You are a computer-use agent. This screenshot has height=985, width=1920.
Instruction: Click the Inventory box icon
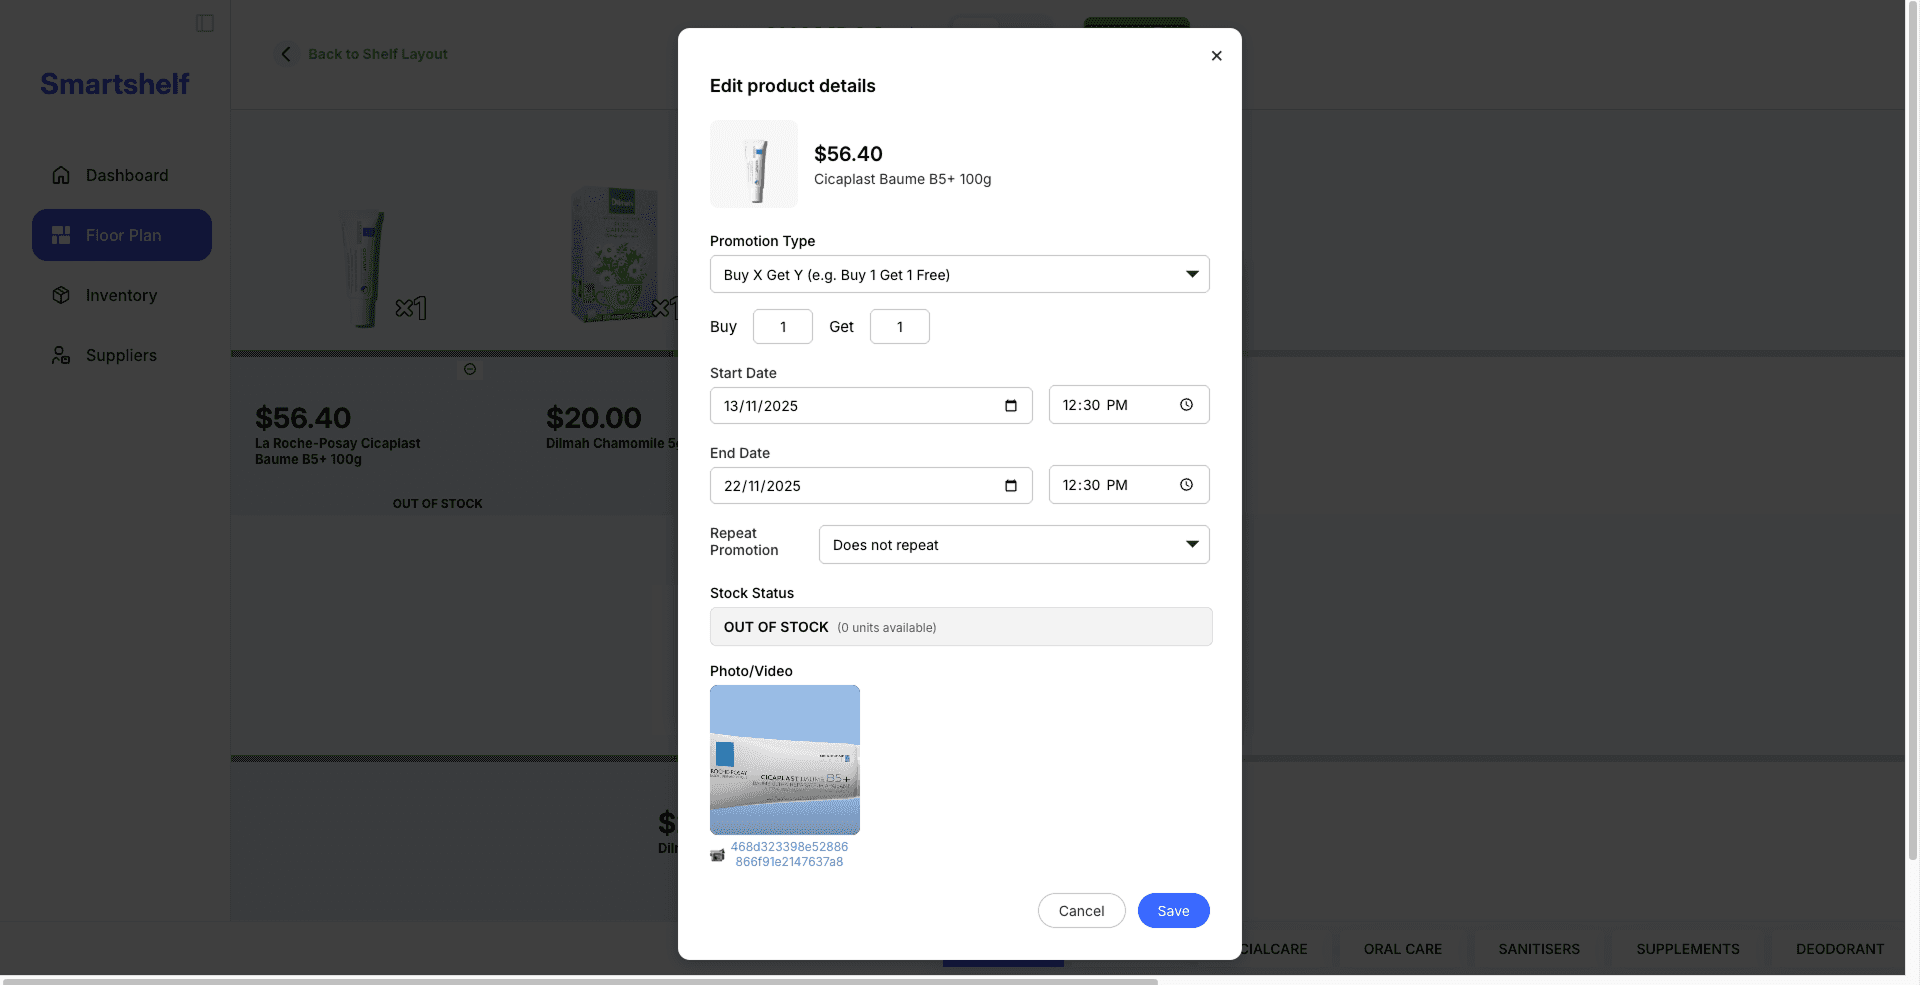(x=61, y=295)
